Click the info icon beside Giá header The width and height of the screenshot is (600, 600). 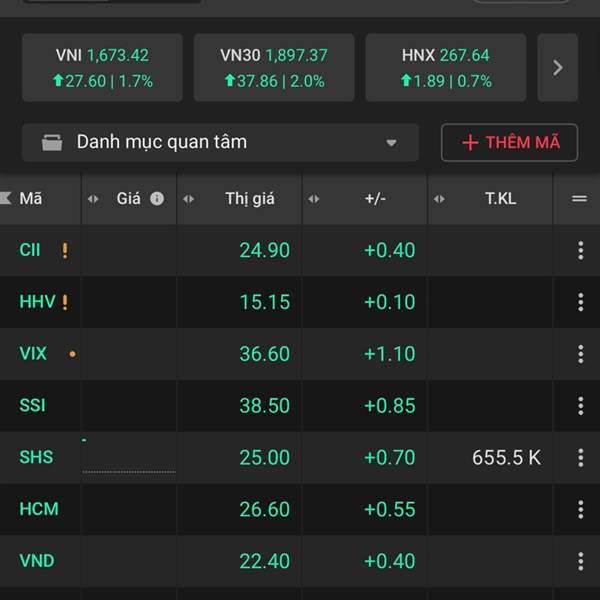pyautogui.click(x=157, y=199)
